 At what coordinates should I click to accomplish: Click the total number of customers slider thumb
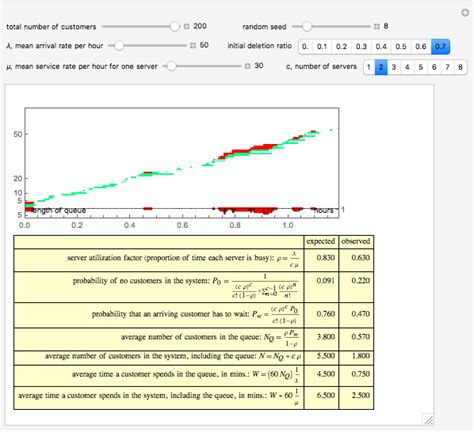pos(174,26)
